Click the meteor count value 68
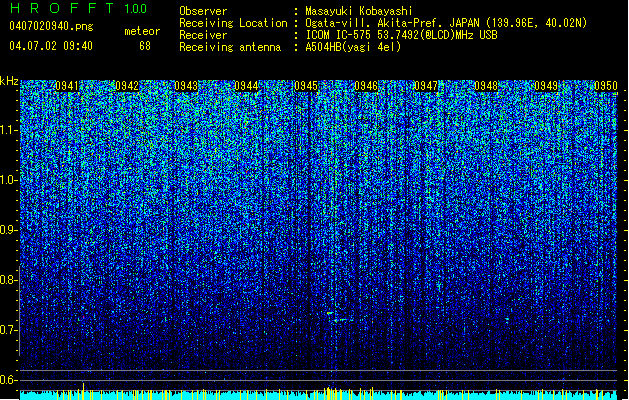Image resolution: width=629 pixels, height=400 pixels. 145,46
